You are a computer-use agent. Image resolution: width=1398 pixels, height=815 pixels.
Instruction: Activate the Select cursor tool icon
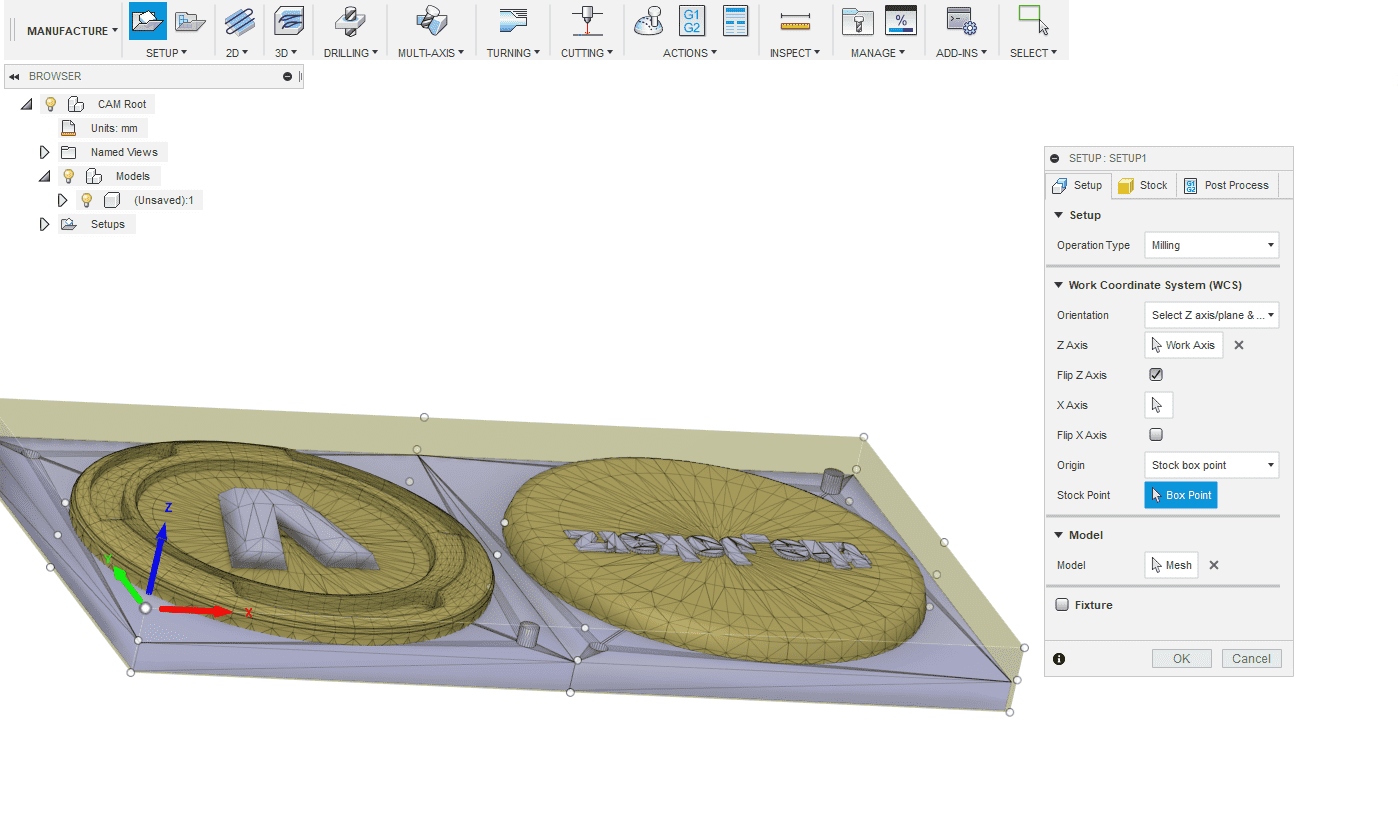tap(1032, 20)
